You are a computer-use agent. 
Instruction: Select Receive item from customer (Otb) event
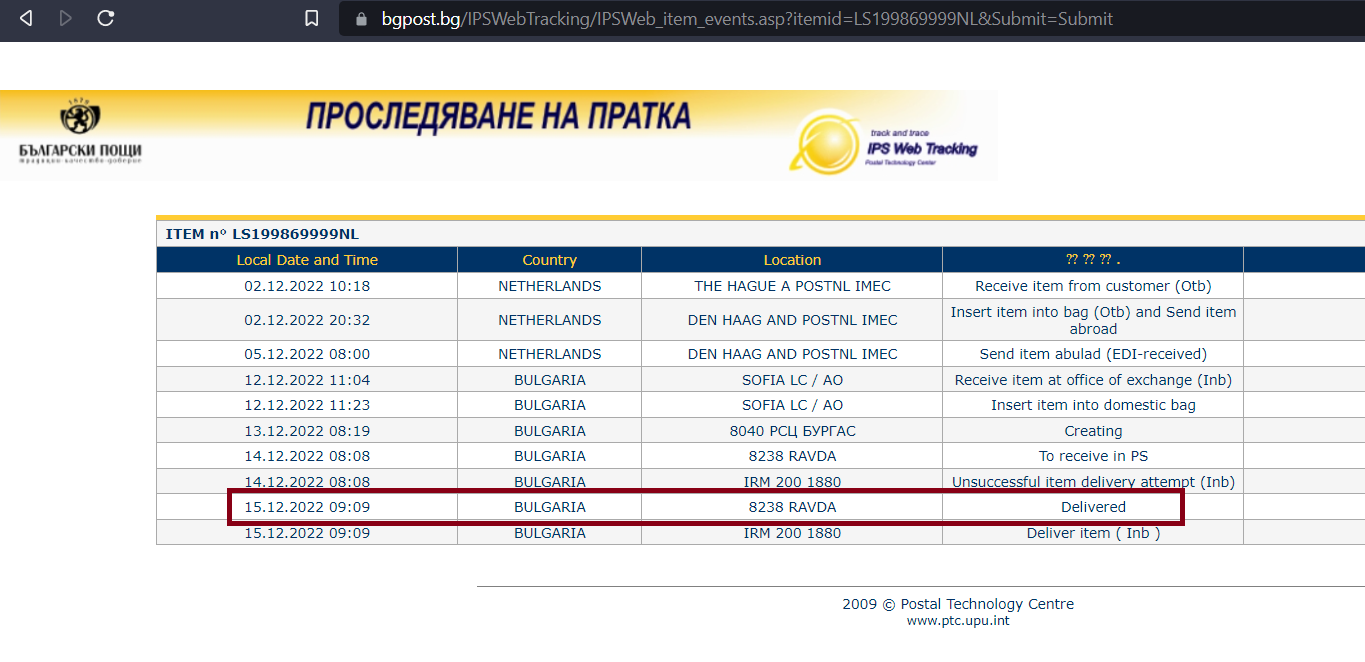click(x=1093, y=286)
